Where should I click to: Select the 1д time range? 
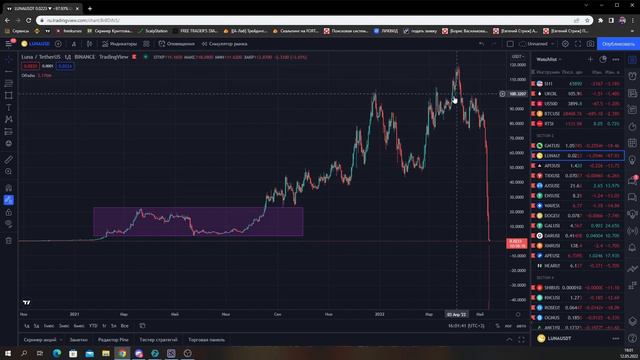[27, 326]
